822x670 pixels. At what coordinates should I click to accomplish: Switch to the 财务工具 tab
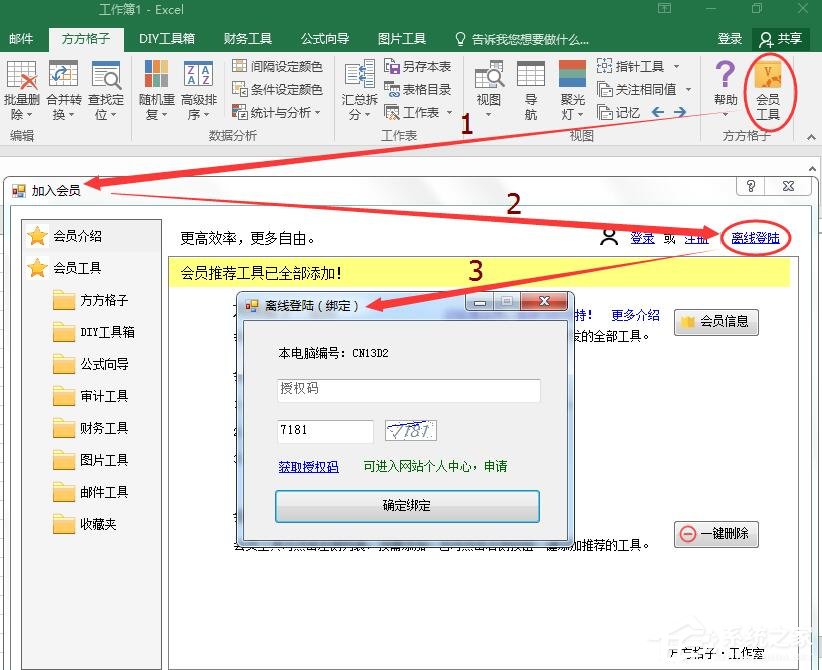click(247, 38)
